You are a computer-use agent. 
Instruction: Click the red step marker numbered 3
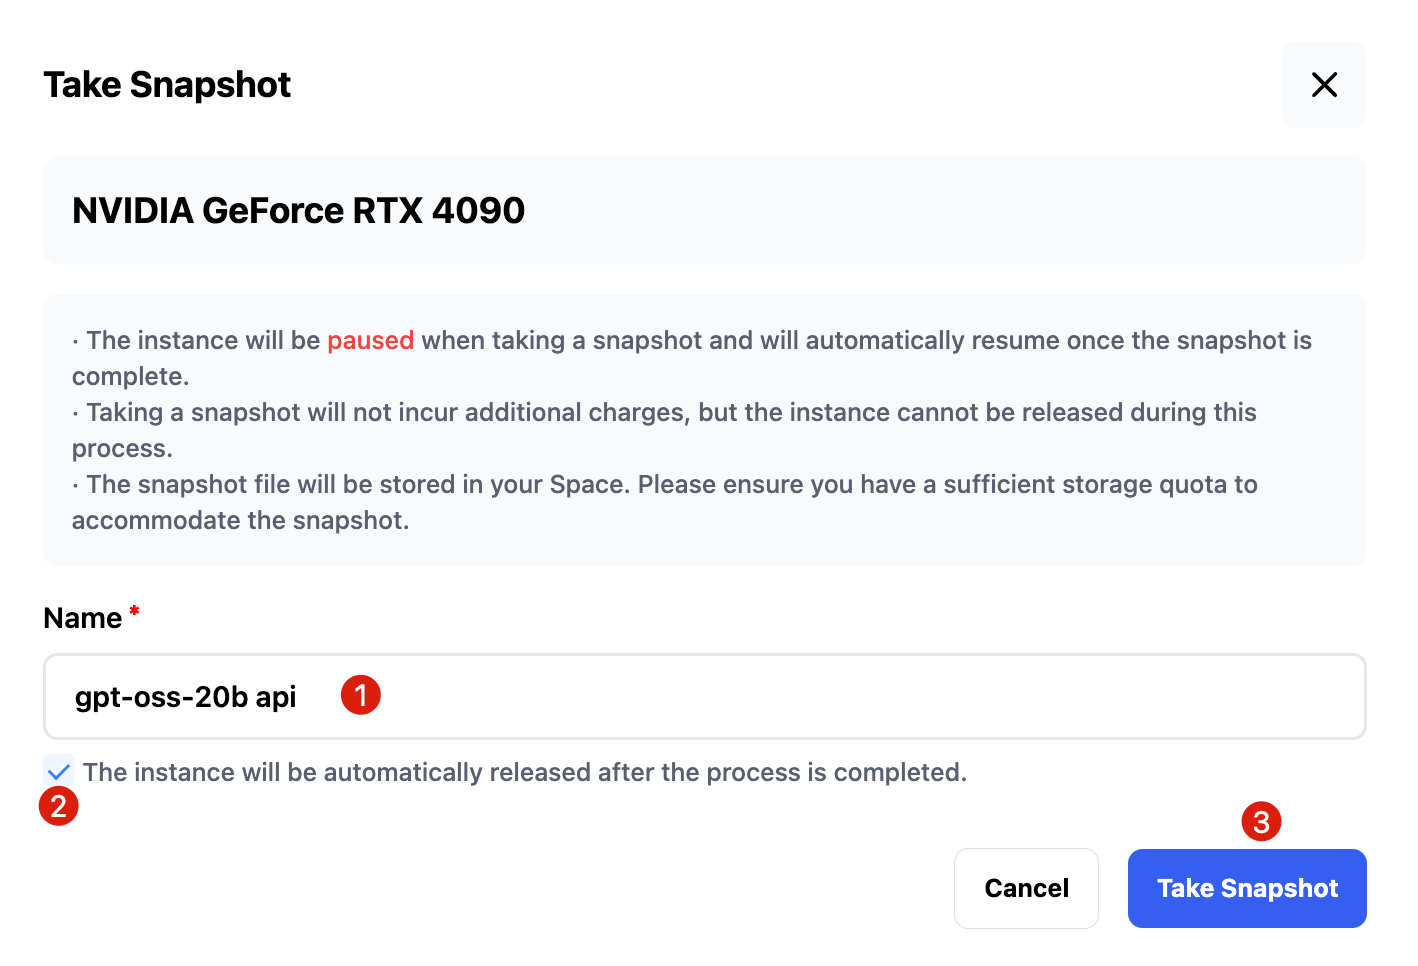tap(1261, 822)
